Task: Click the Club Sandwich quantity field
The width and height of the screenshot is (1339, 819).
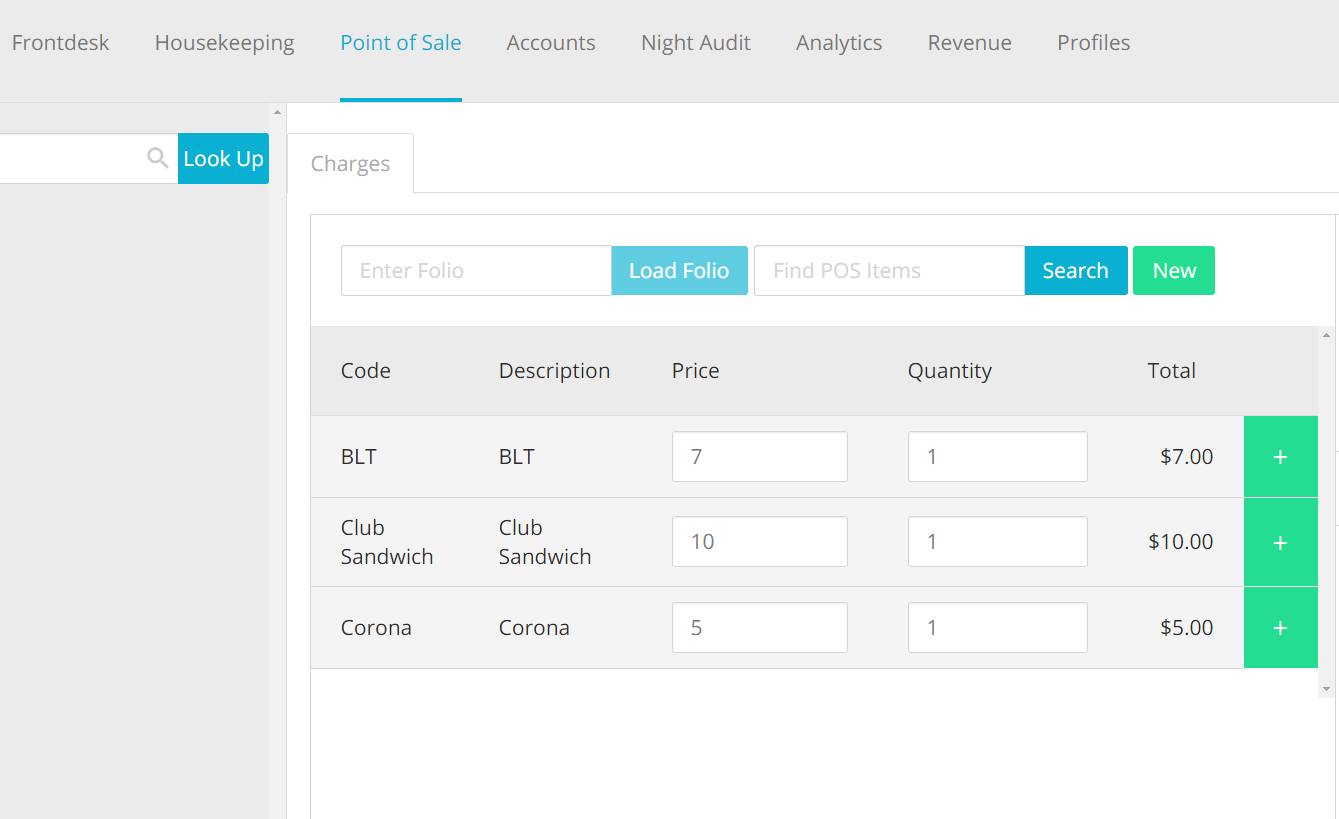Action: [998, 542]
